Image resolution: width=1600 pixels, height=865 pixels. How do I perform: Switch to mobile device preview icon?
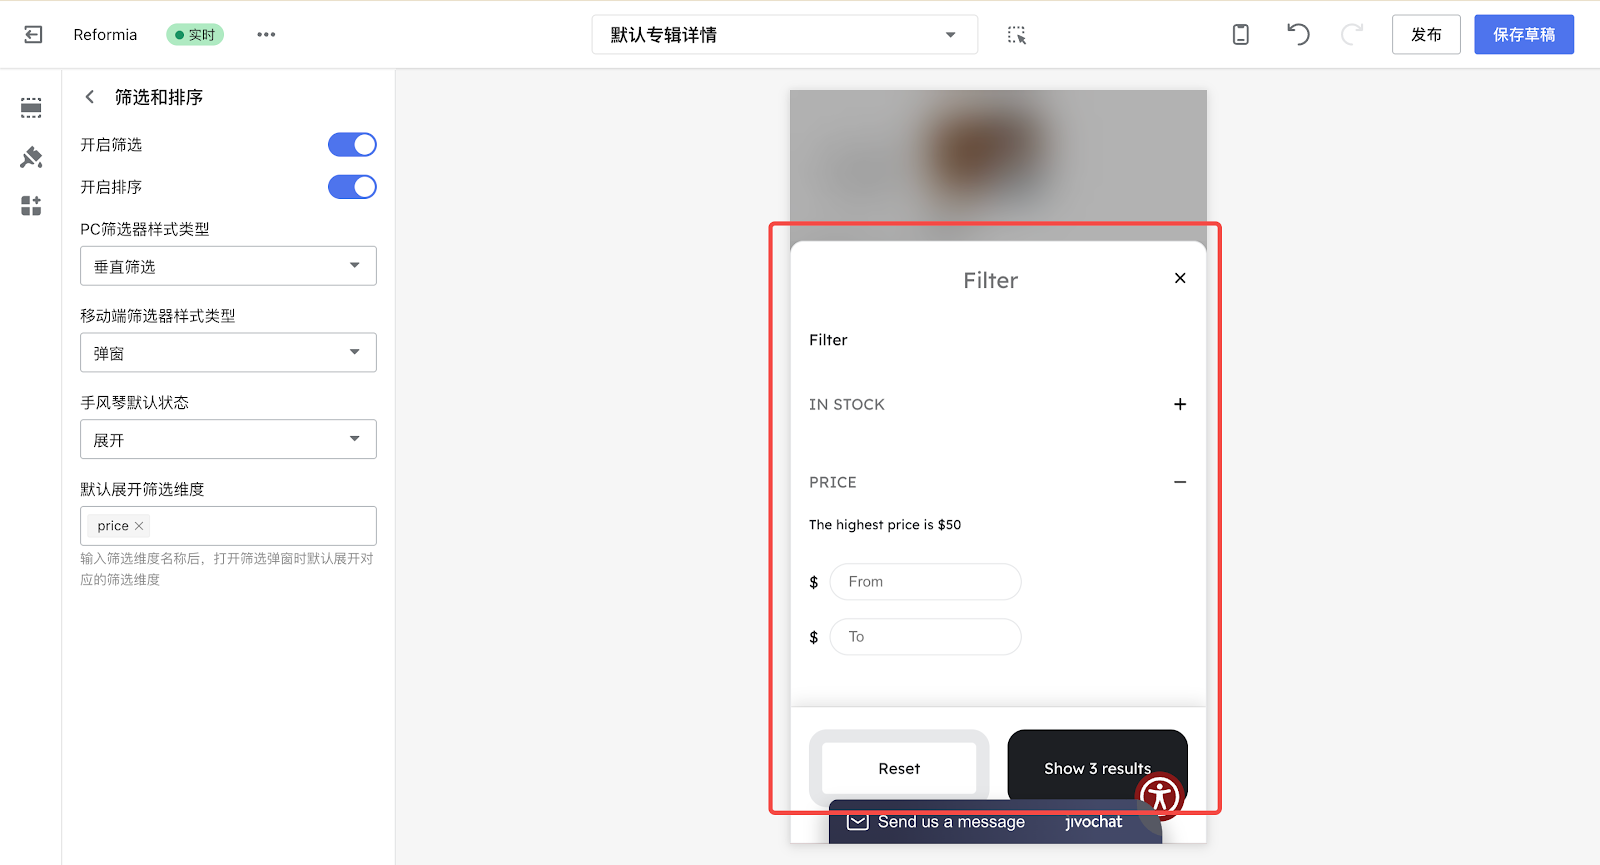[x=1240, y=35]
